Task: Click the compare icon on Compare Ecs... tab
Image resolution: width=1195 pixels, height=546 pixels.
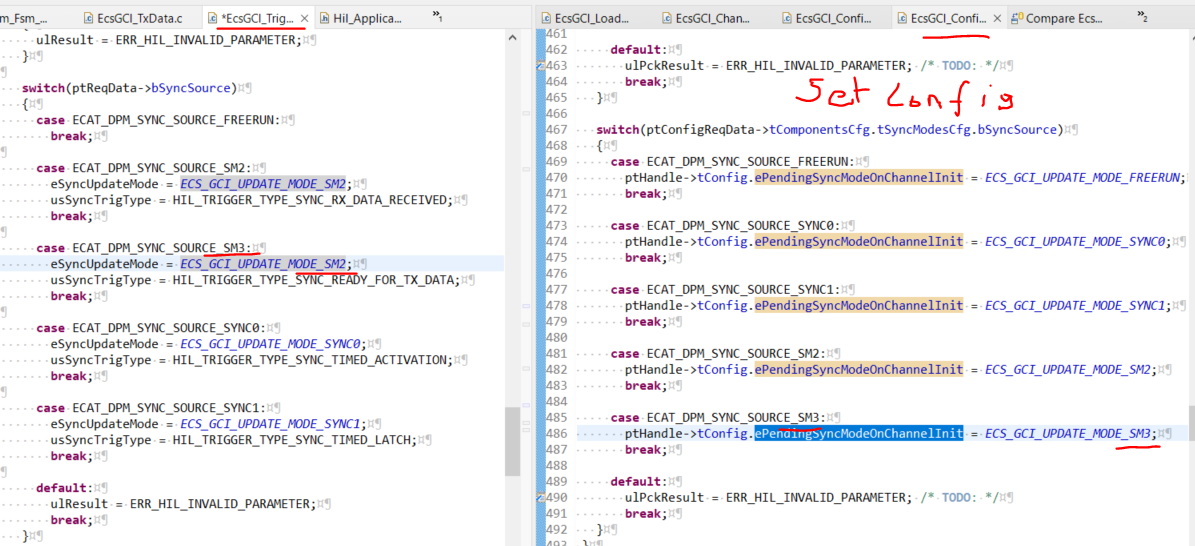Action: pos(1017,18)
